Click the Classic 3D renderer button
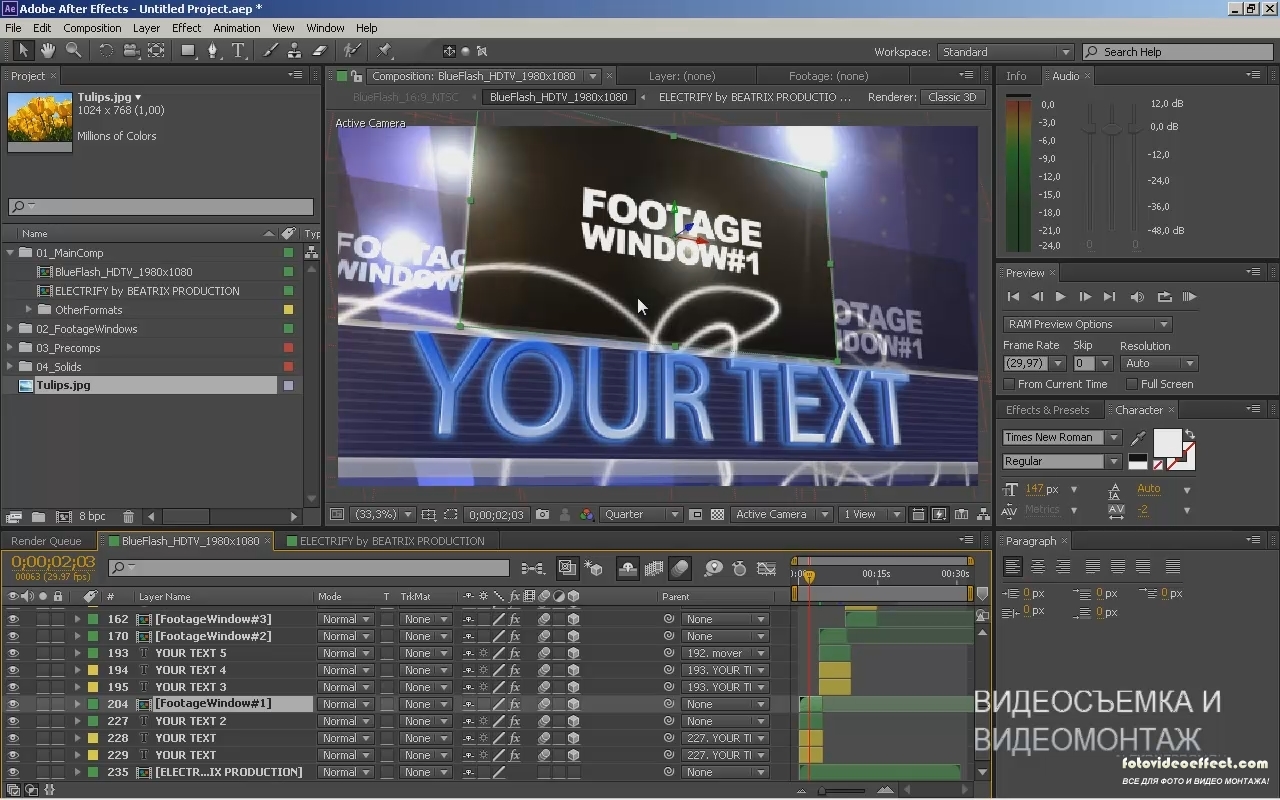1280x800 pixels. pos(952,97)
